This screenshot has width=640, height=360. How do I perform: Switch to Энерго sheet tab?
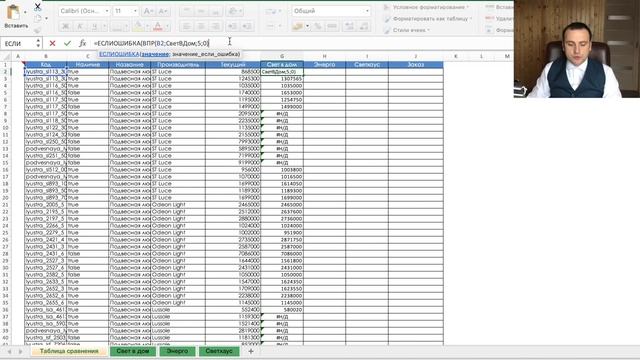tap(177, 351)
